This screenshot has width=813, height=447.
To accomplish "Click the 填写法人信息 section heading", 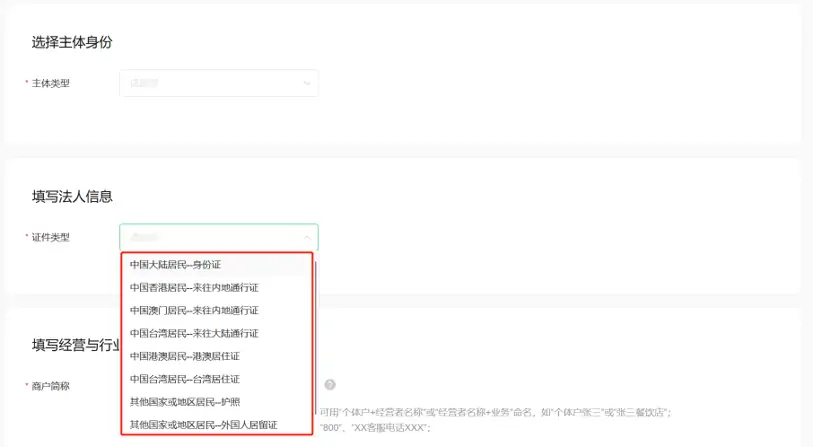I will [x=72, y=196].
